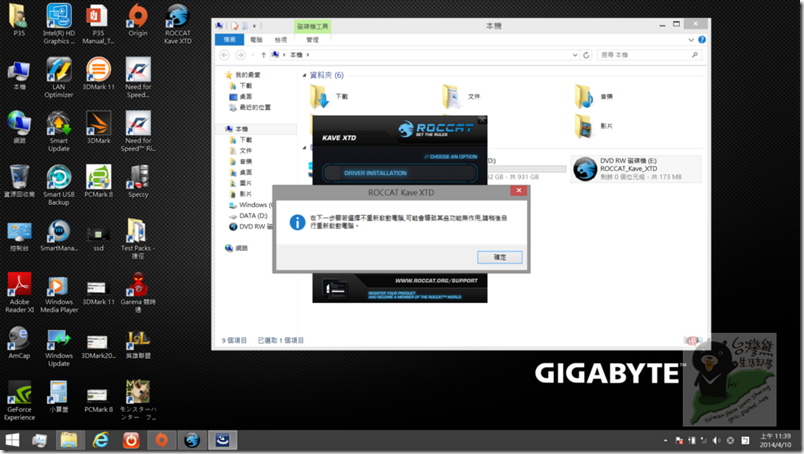Open the Origin desktop shortcut
Viewport: 804px width, 454px height.
coord(137,21)
